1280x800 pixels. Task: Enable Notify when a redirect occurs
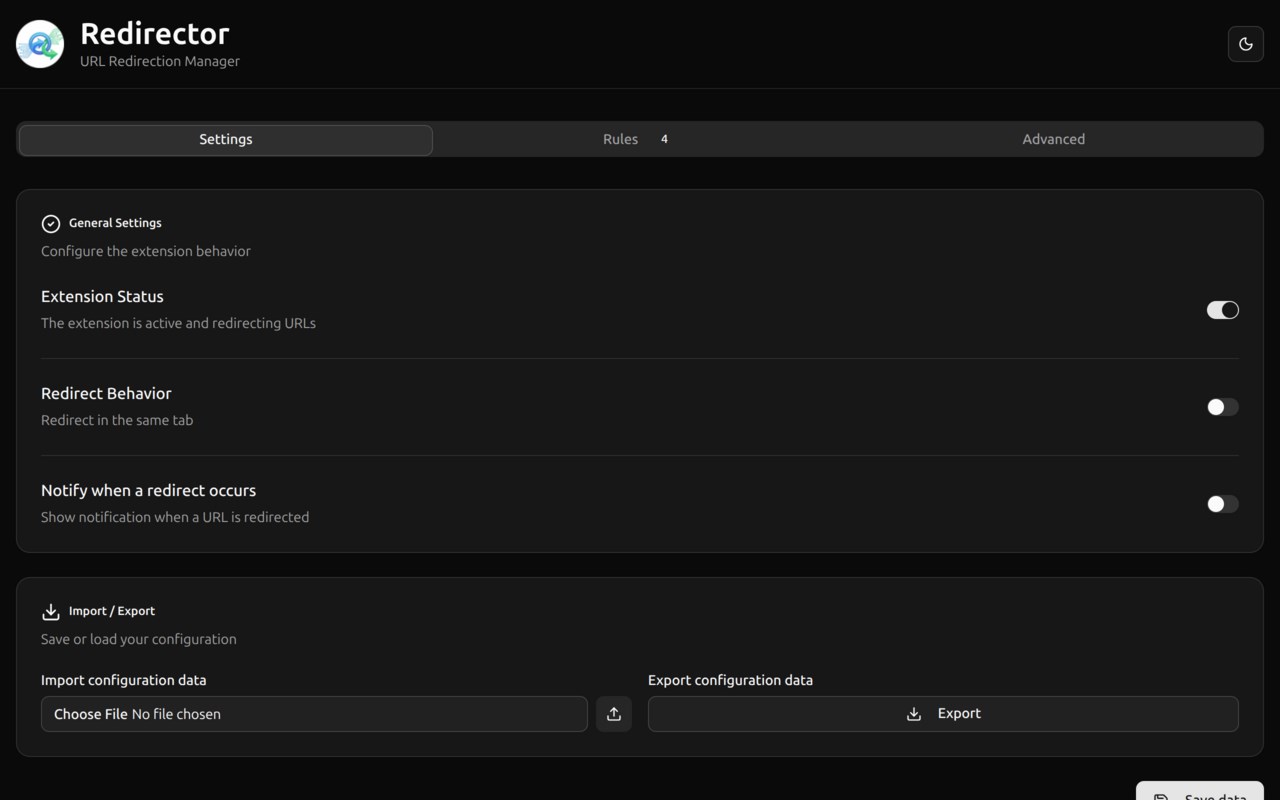click(x=1222, y=504)
